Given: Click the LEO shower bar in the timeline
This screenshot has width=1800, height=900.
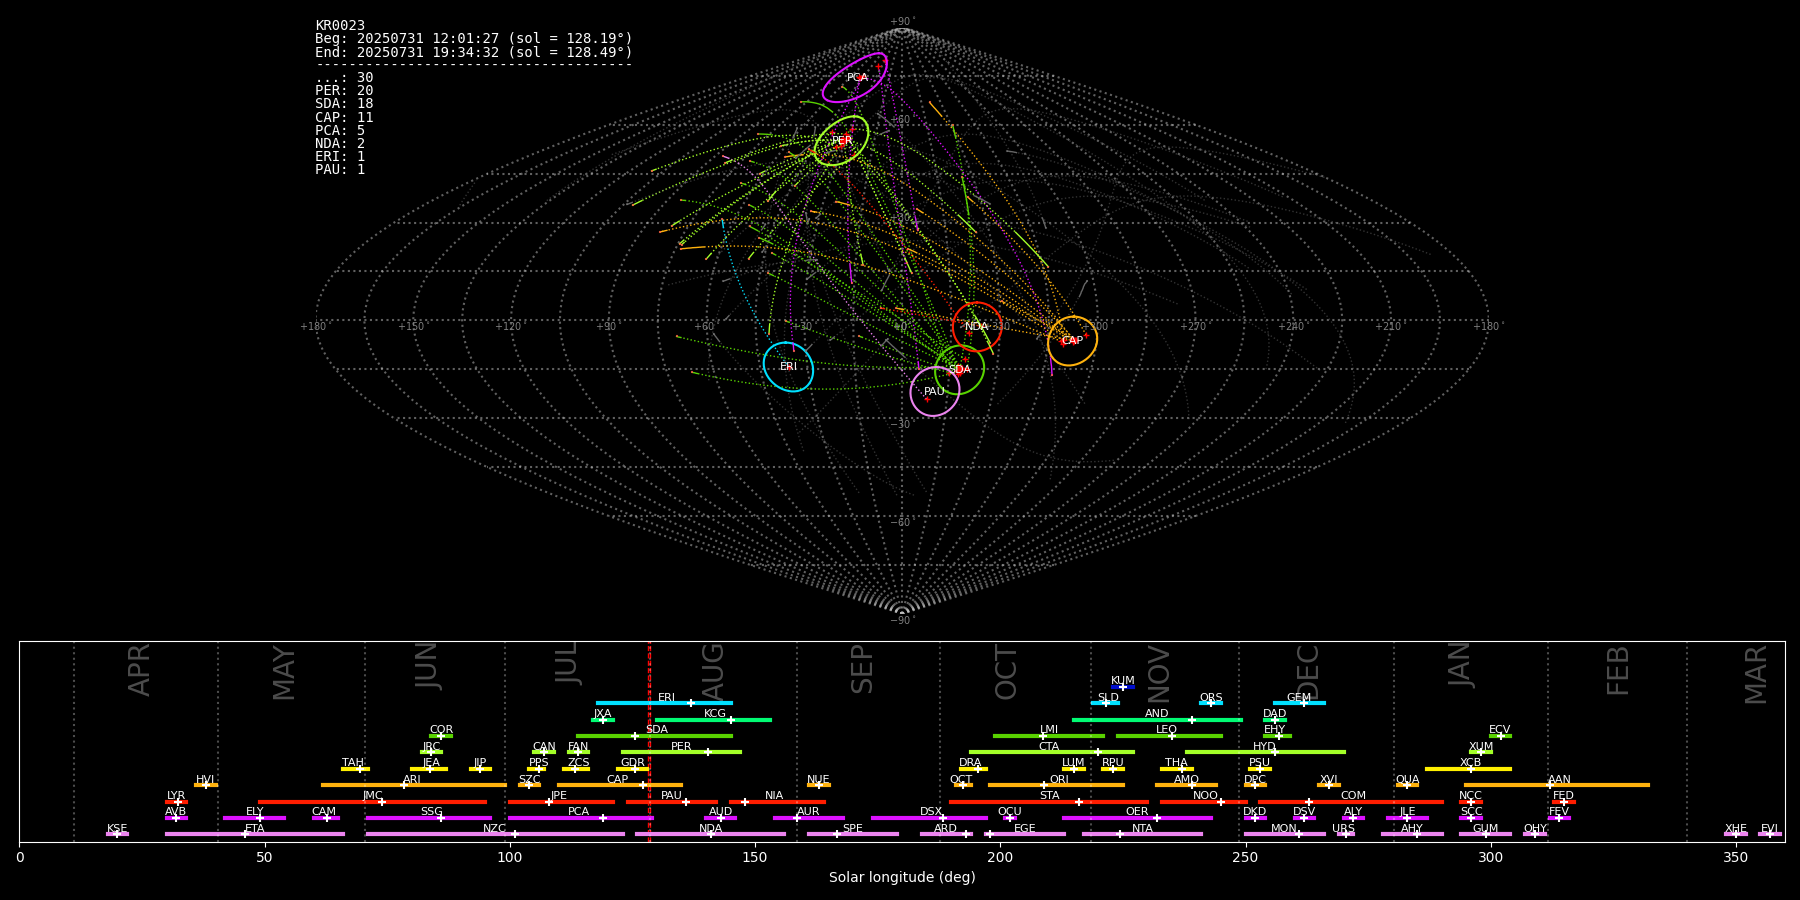Looking at the screenshot, I should tap(1169, 736).
